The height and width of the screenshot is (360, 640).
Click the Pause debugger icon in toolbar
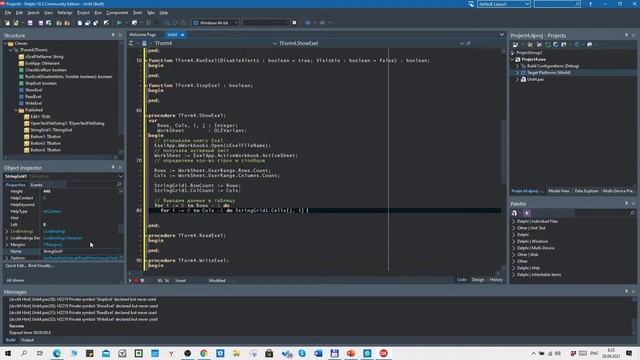coord(148,23)
